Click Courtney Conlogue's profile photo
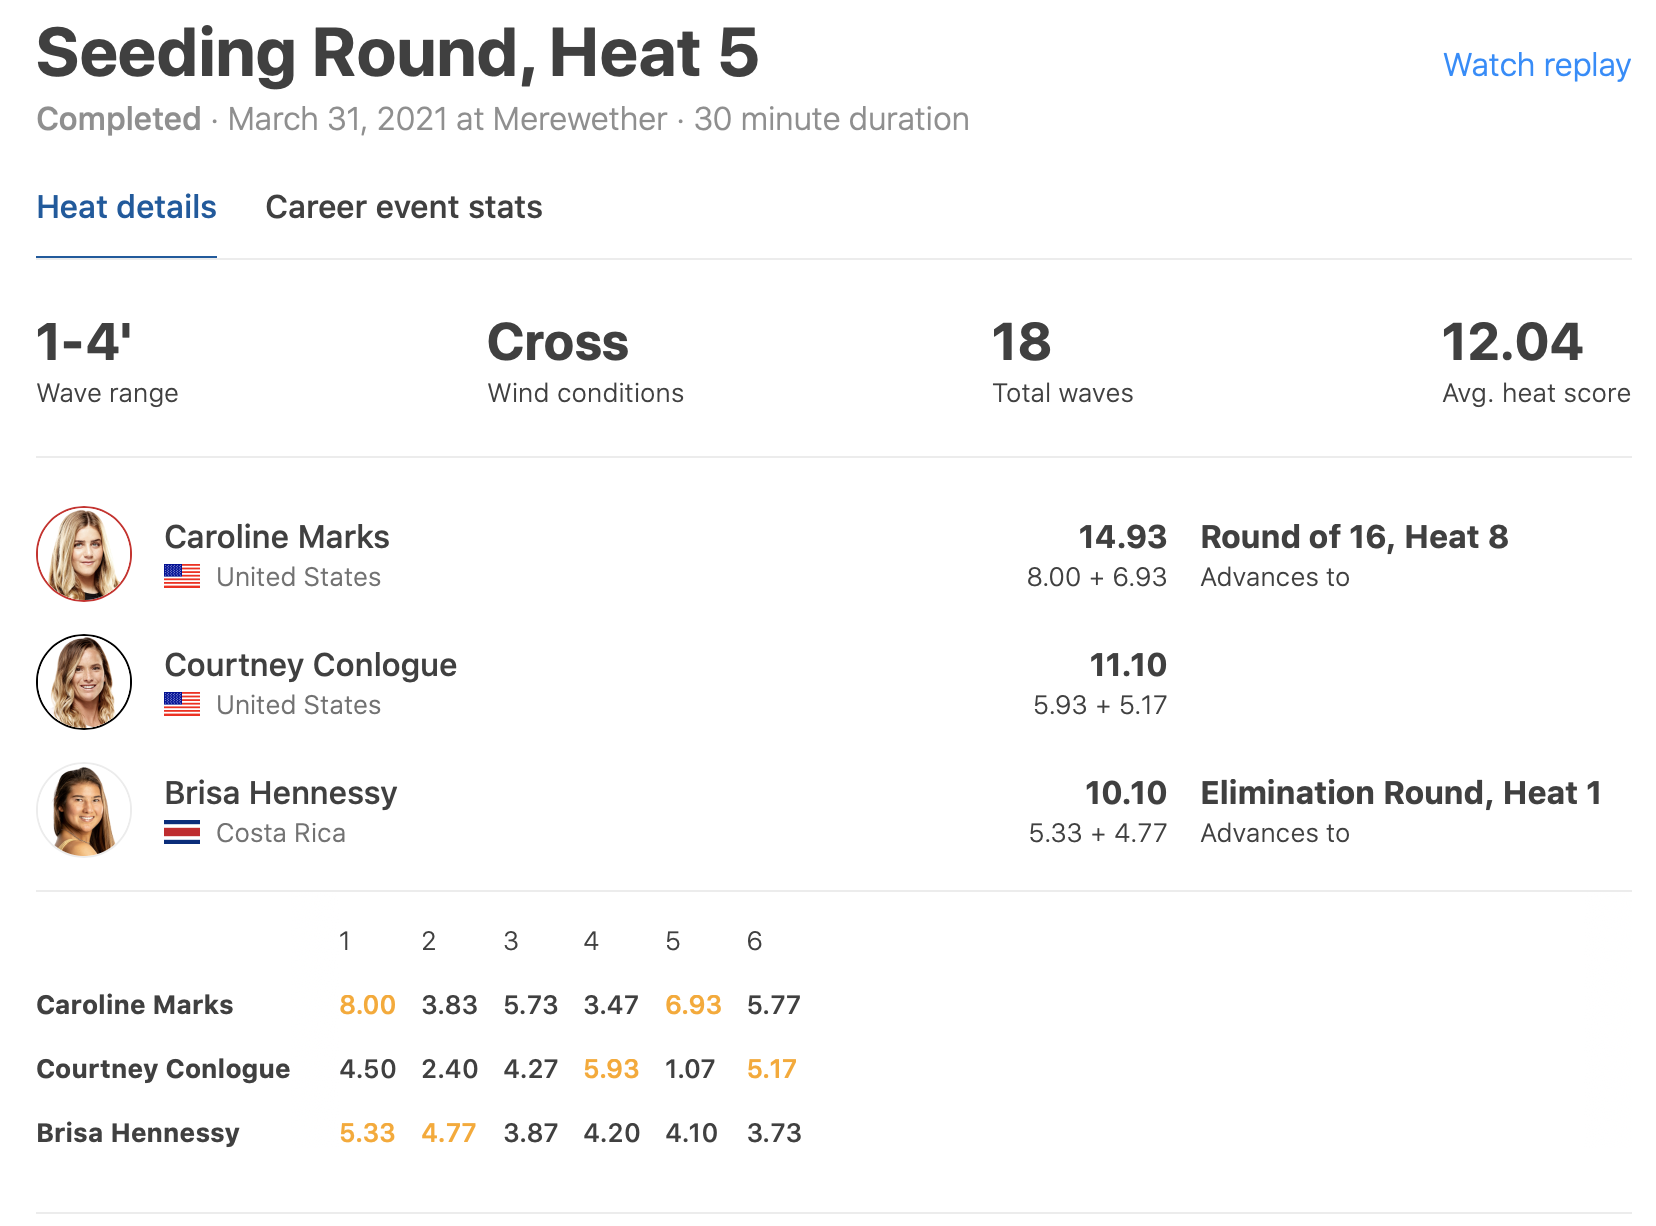This screenshot has height=1226, width=1656. (84, 682)
